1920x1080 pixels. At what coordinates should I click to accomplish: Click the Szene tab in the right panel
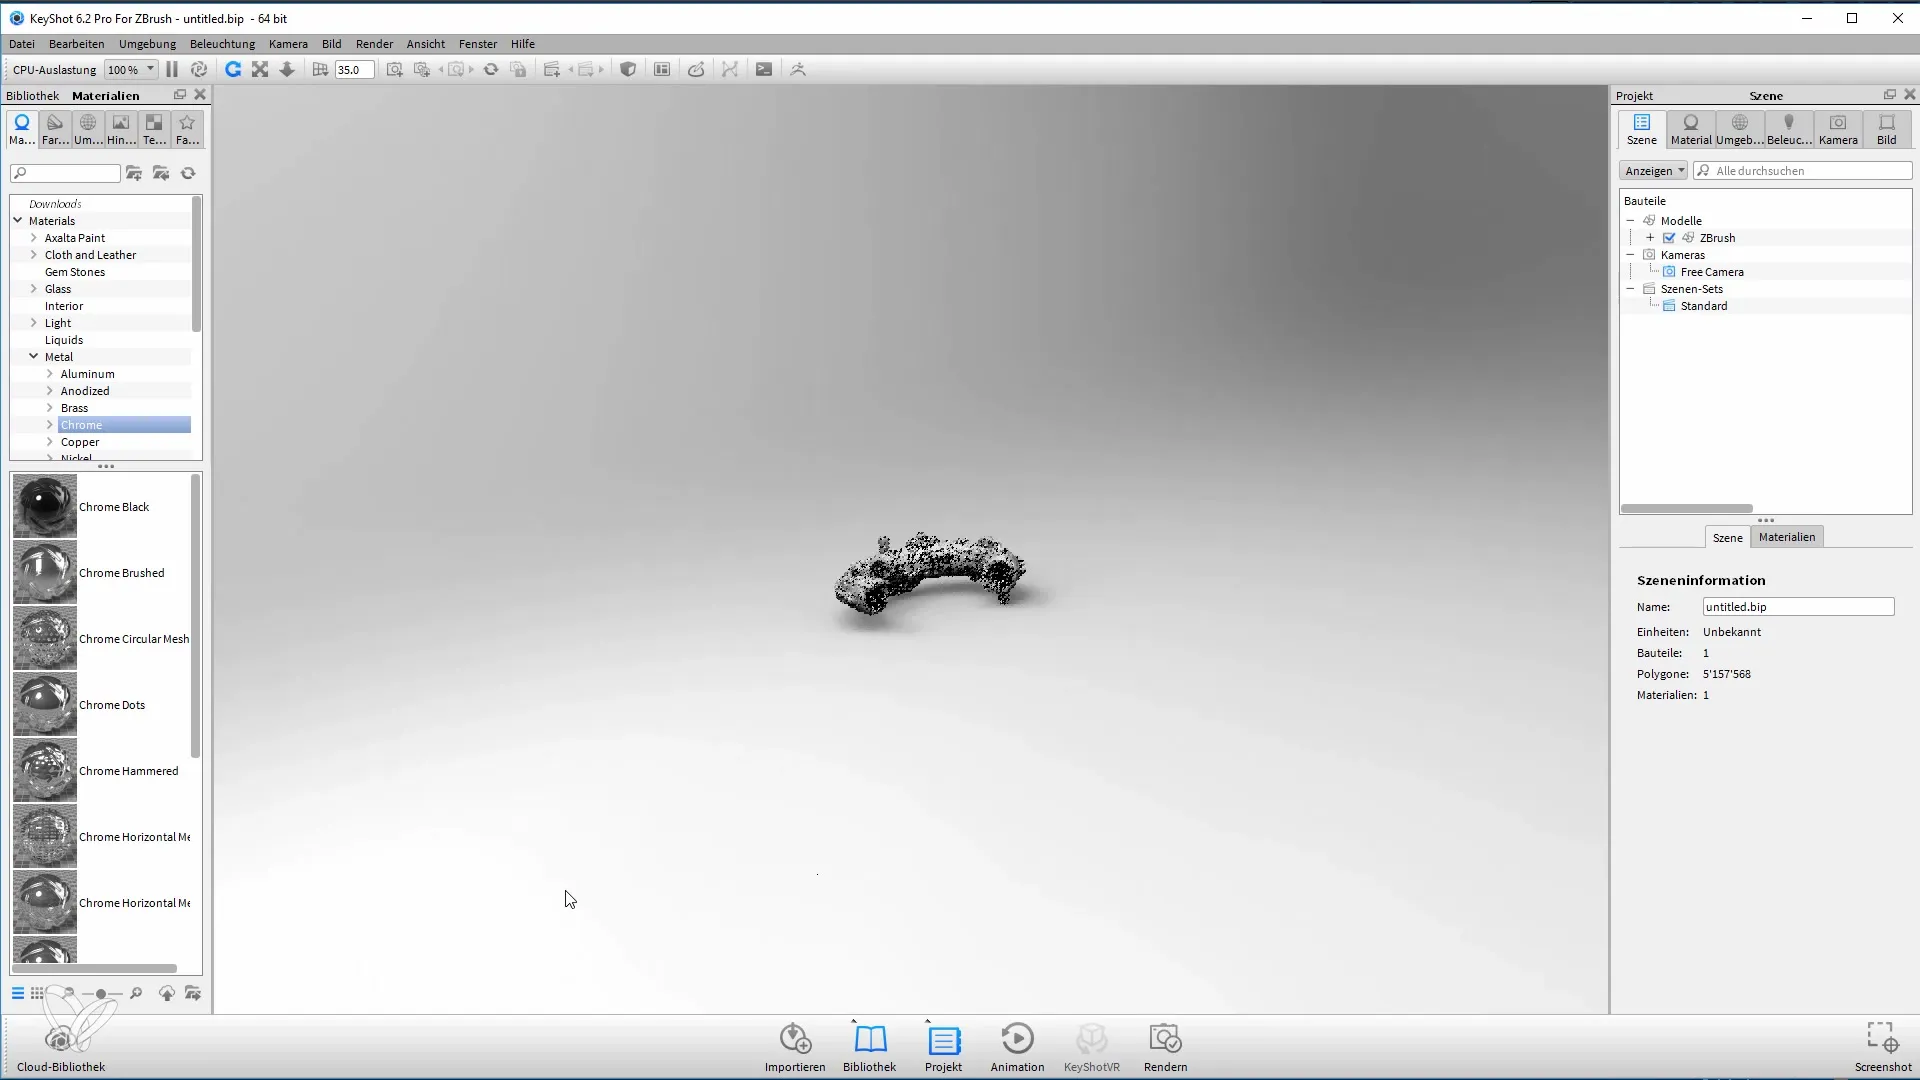pos(1729,537)
